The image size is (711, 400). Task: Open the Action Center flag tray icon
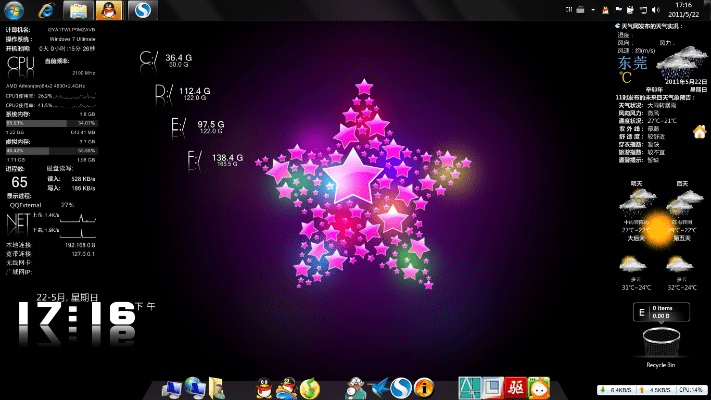[x=618, y=10]
